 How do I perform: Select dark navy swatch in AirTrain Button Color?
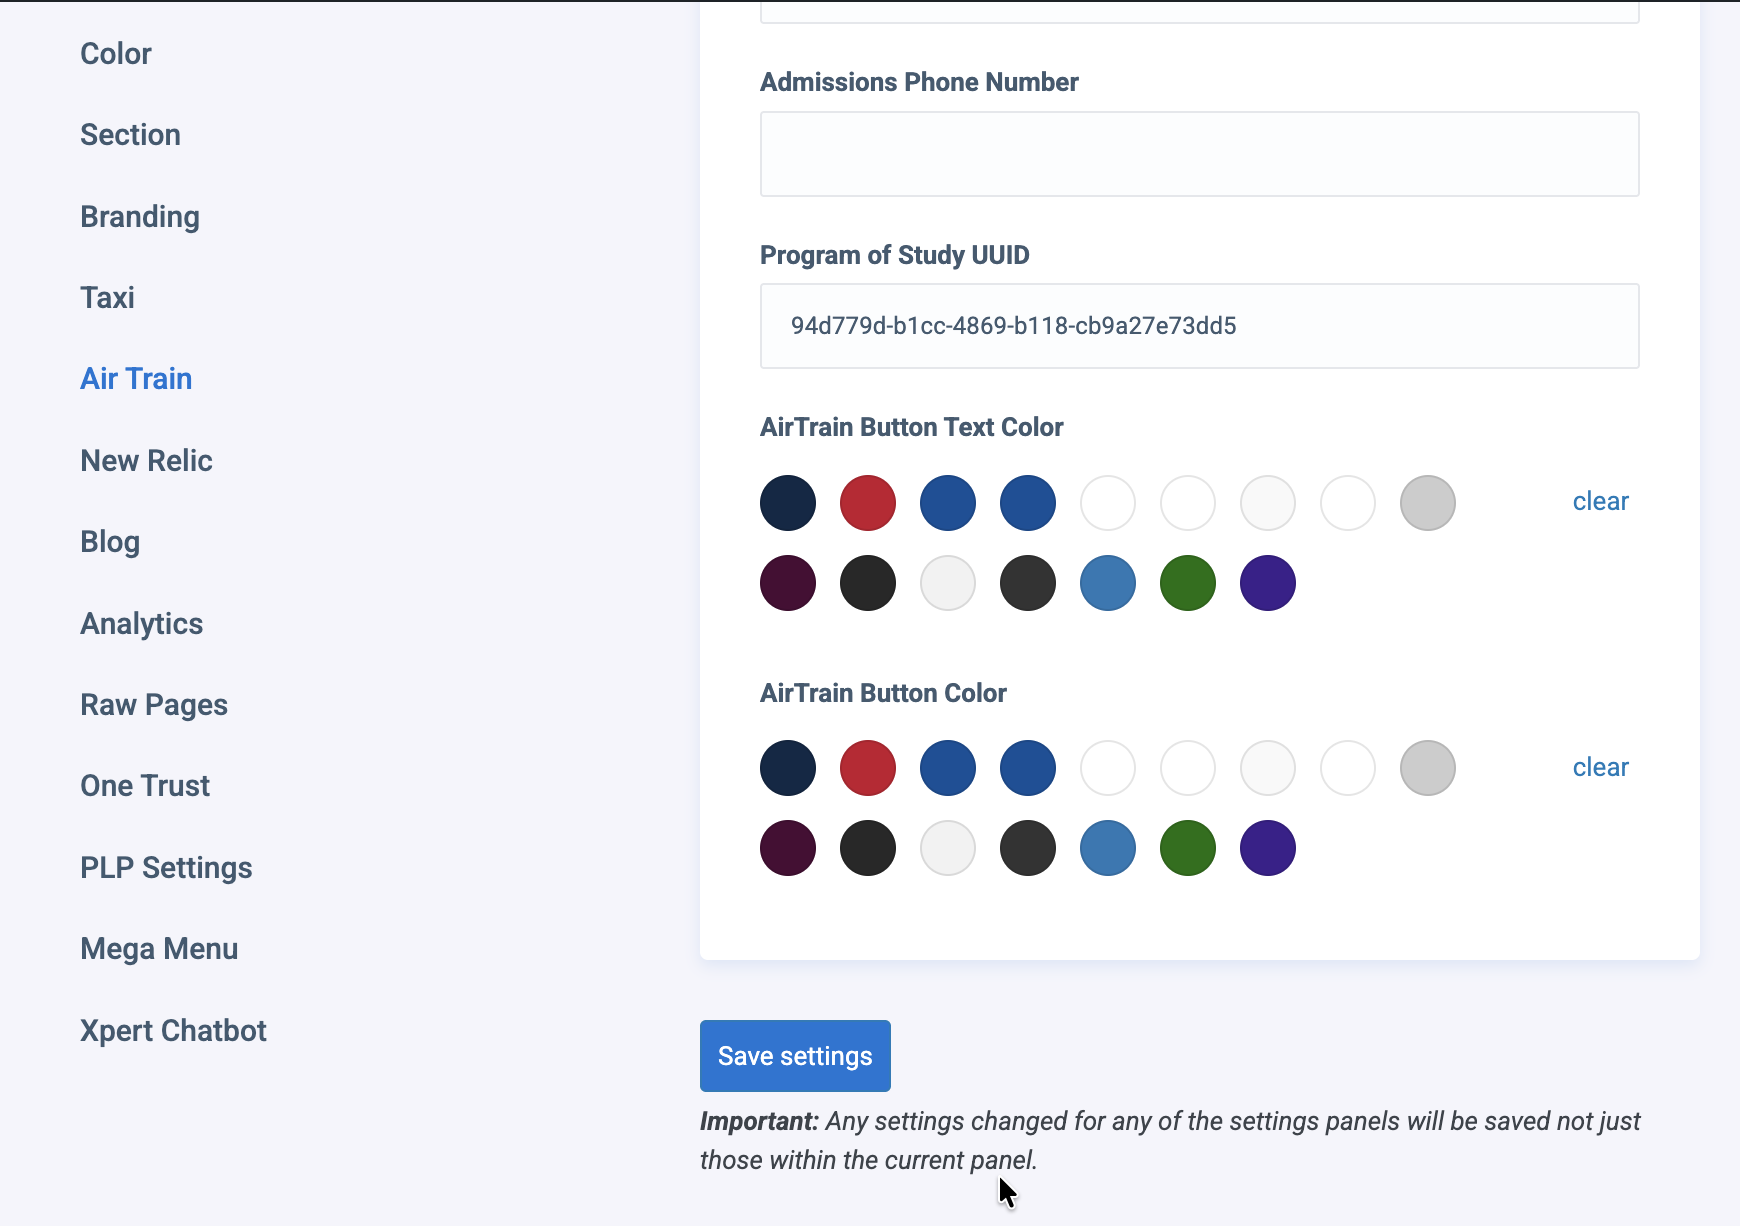click(x=788, y=768)
